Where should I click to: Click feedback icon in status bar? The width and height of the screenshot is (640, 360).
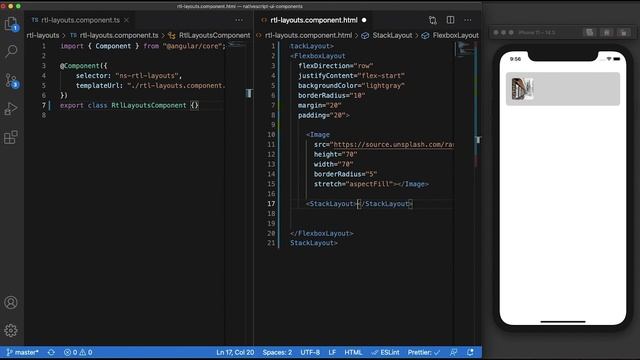(x=453, y=352)
